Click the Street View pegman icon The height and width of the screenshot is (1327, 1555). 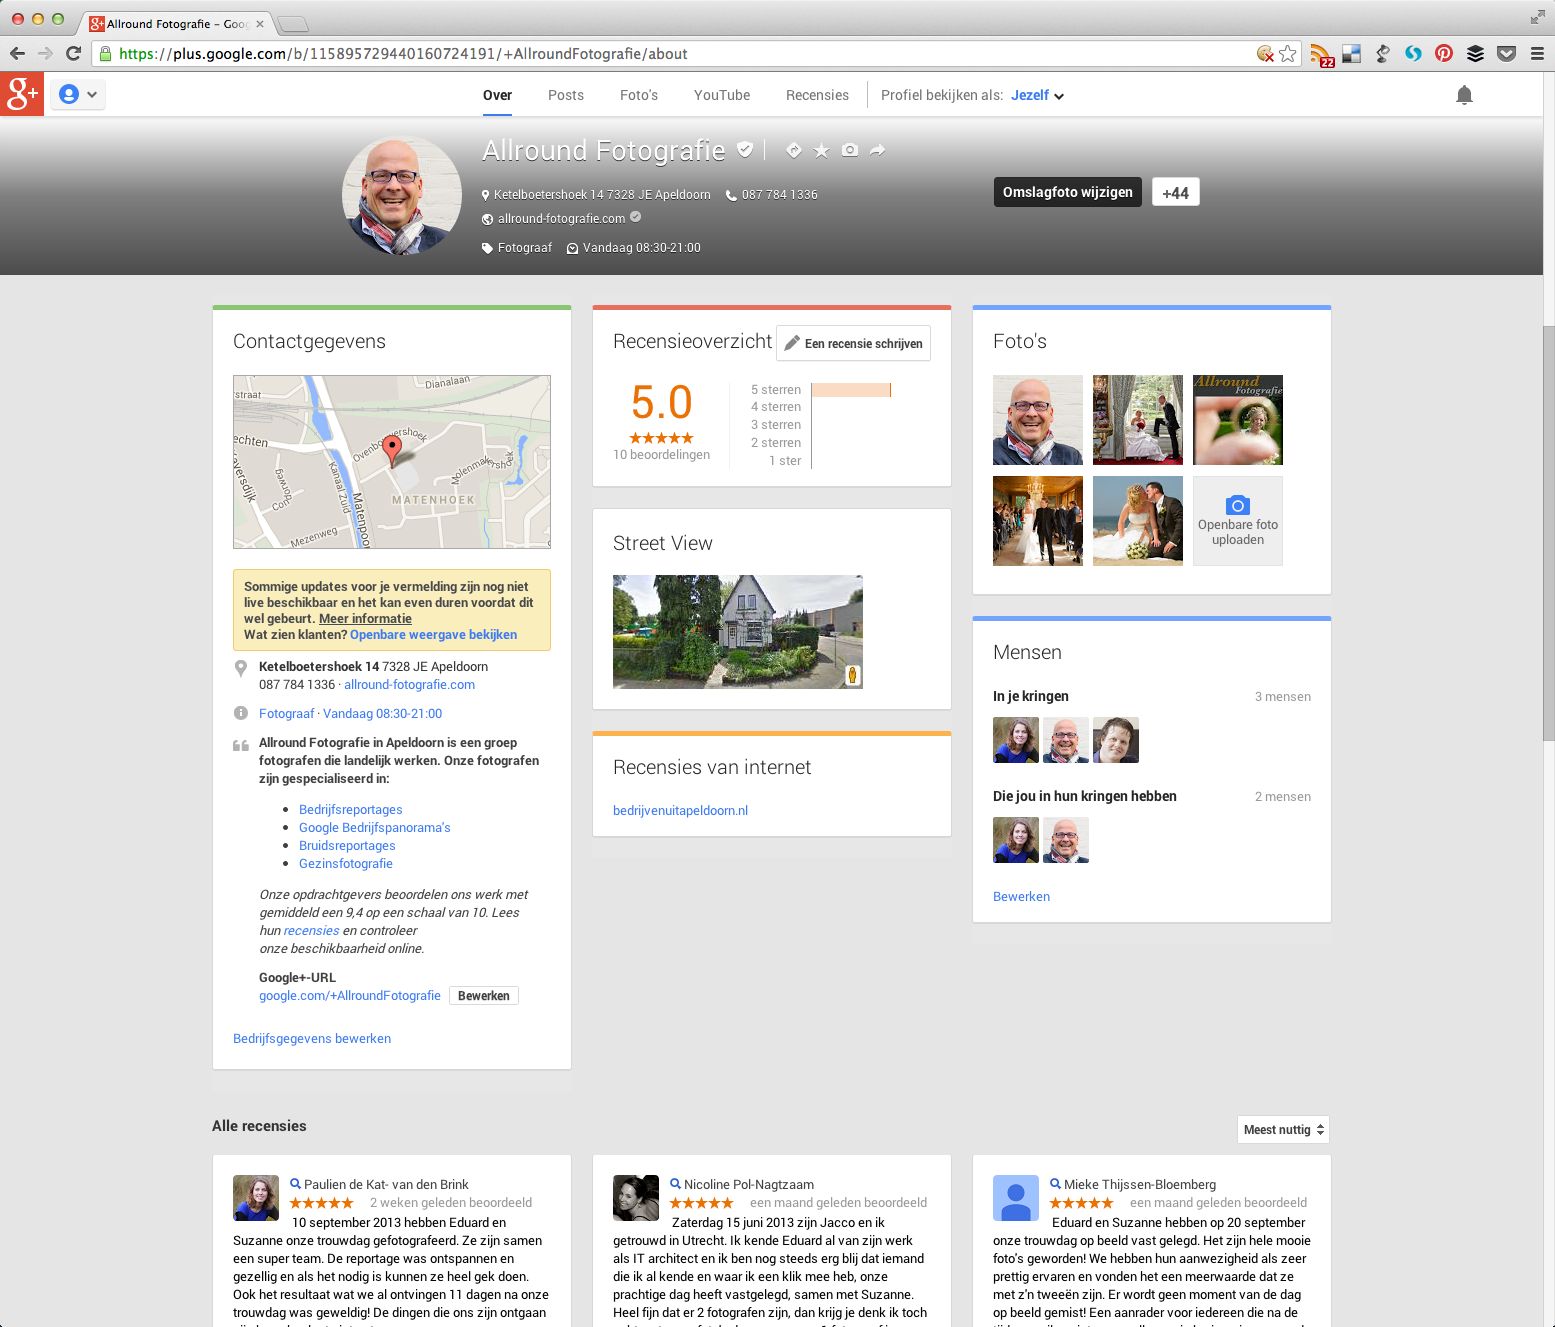tap(852, 675)
